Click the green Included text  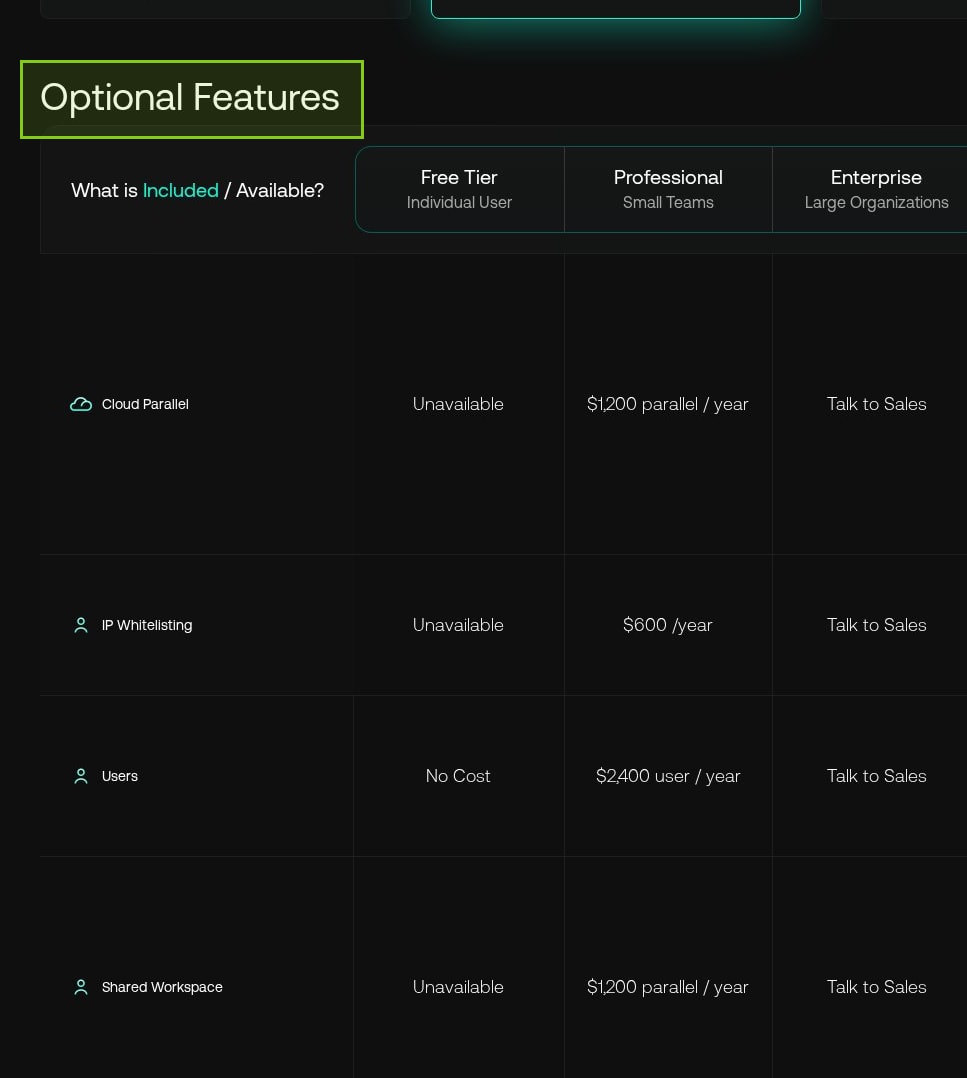[x=181, y=190]
